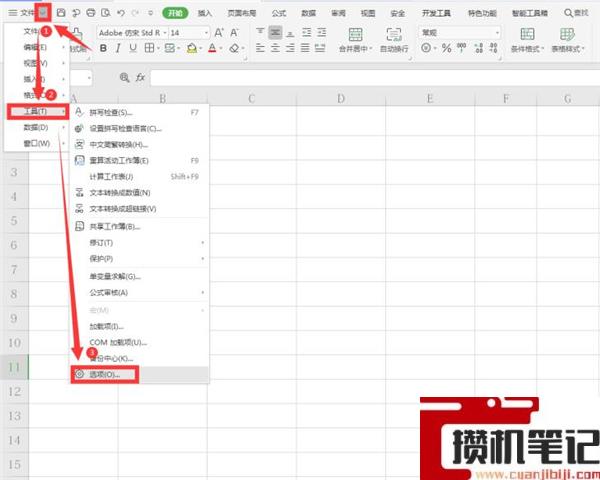The image size is (600, 480).
Task: Click the clear formatting eraser icon
Action: (x=234, y=48)
